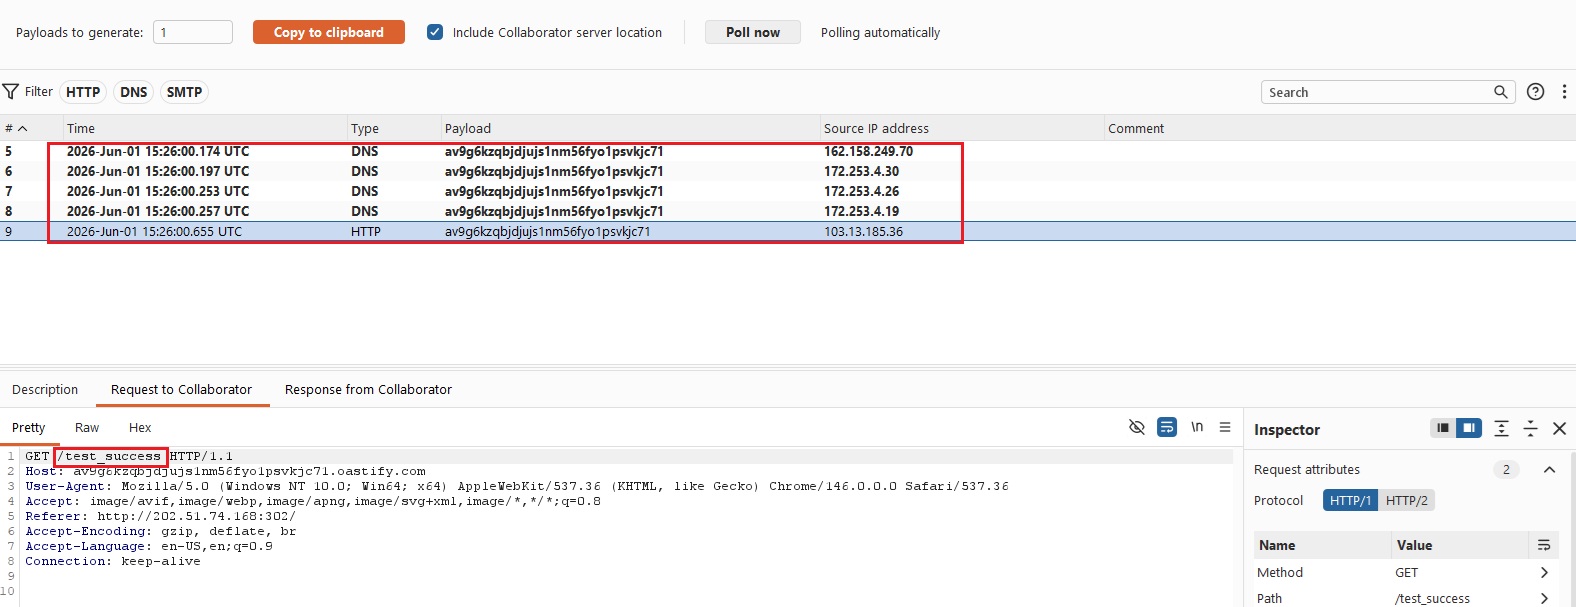This screenshot has width=1576, height=607.
Task: Select interaction row 5 from 162.158.249.70
Action: [788, 151]
